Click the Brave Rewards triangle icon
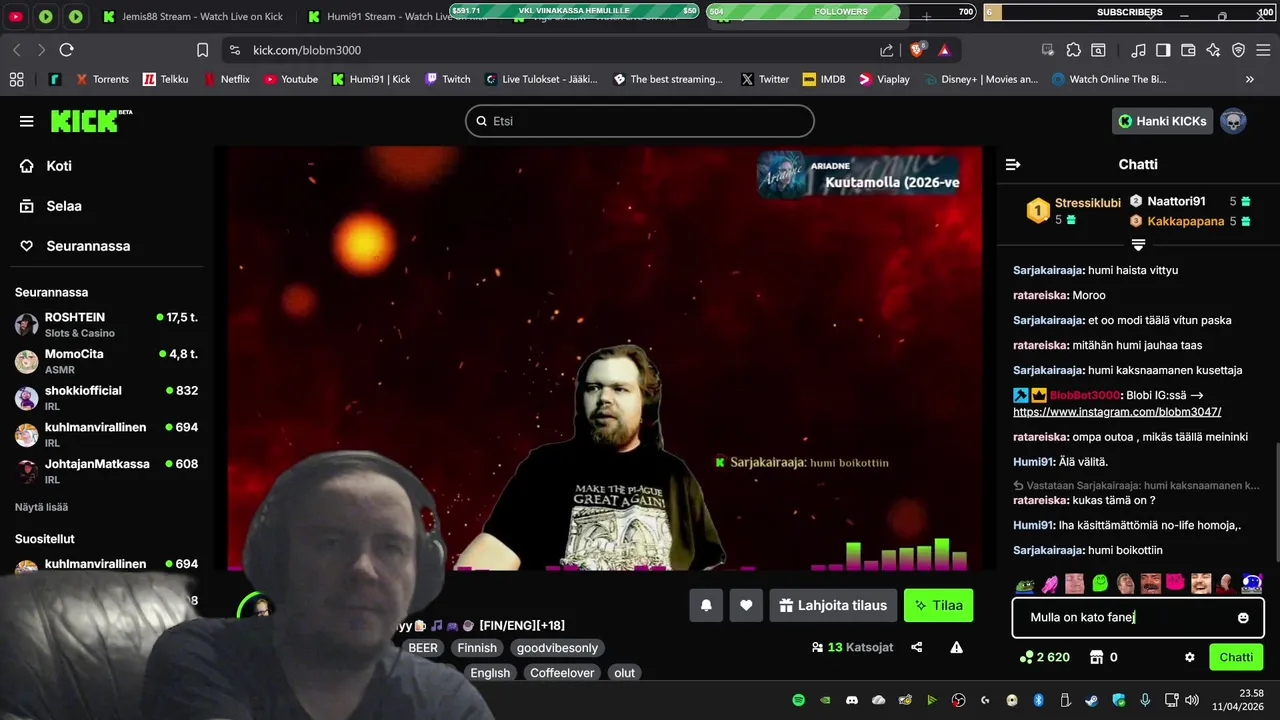This screenshot has width=1280, height=720. pyautogui.click(x=944, y=50)
